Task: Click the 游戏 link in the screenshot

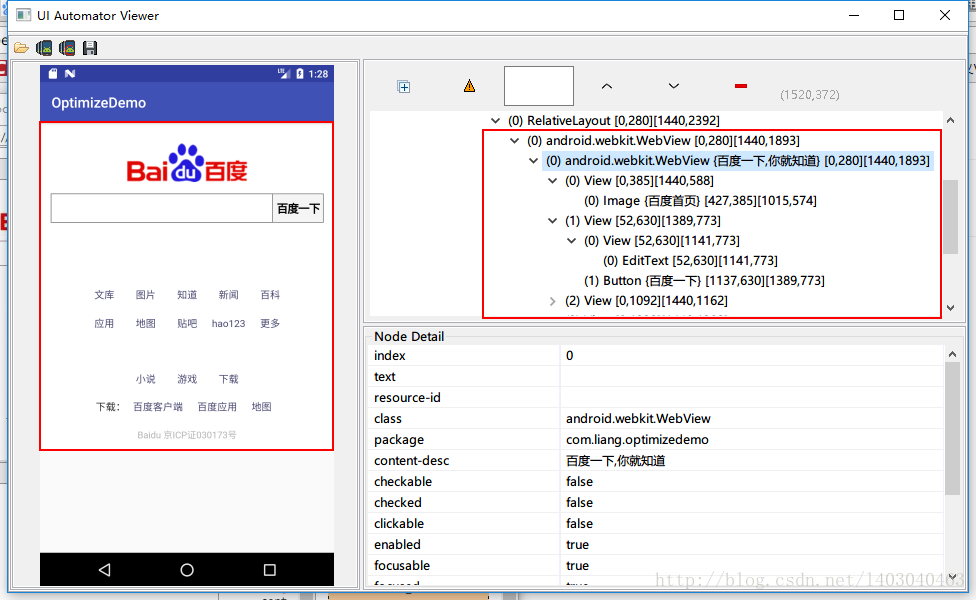Action: [x=187, y=379]
